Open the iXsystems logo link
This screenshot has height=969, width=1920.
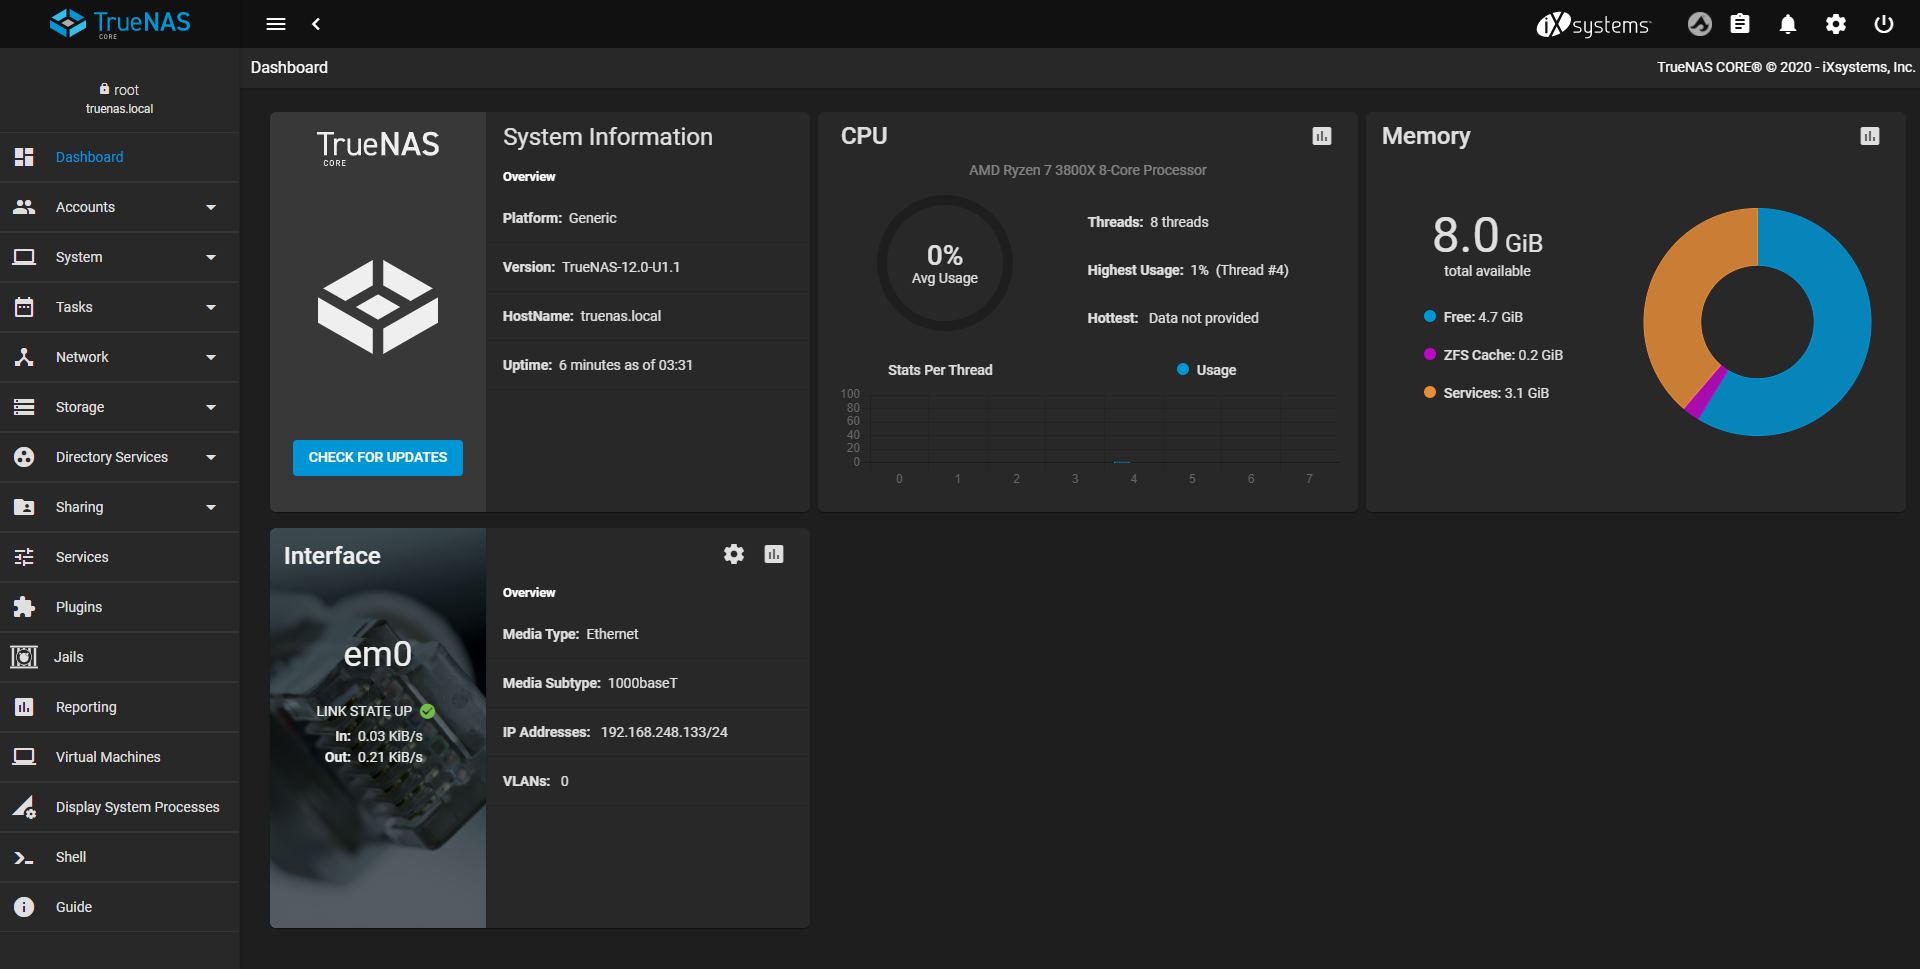tap(1593, 24)
